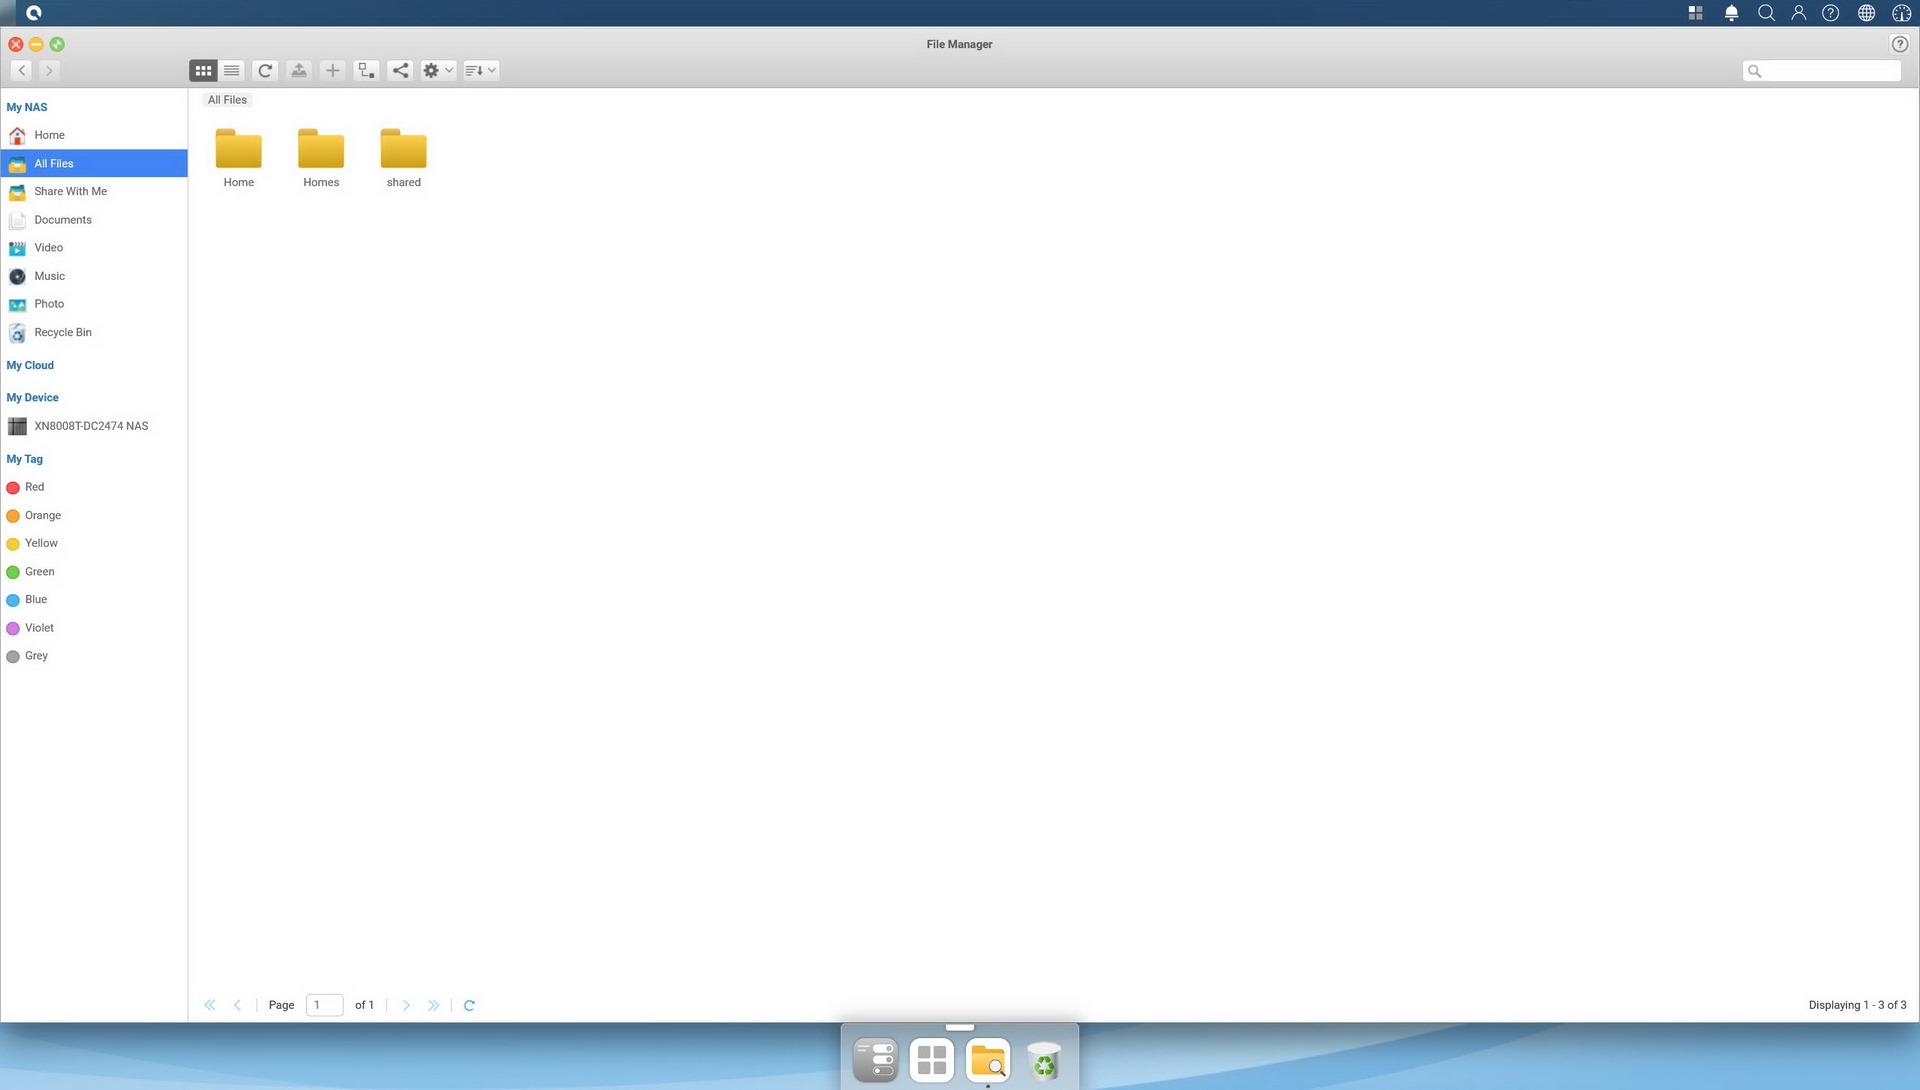1920x1090 pixels.
Task: Refresh using pagination bar icon
Action: [469, 1005]
